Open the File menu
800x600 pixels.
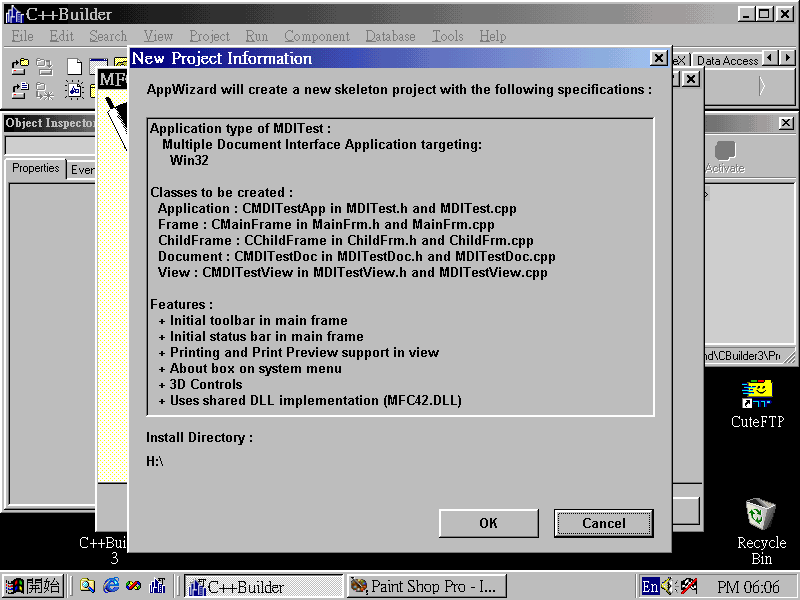click(22, 36)
